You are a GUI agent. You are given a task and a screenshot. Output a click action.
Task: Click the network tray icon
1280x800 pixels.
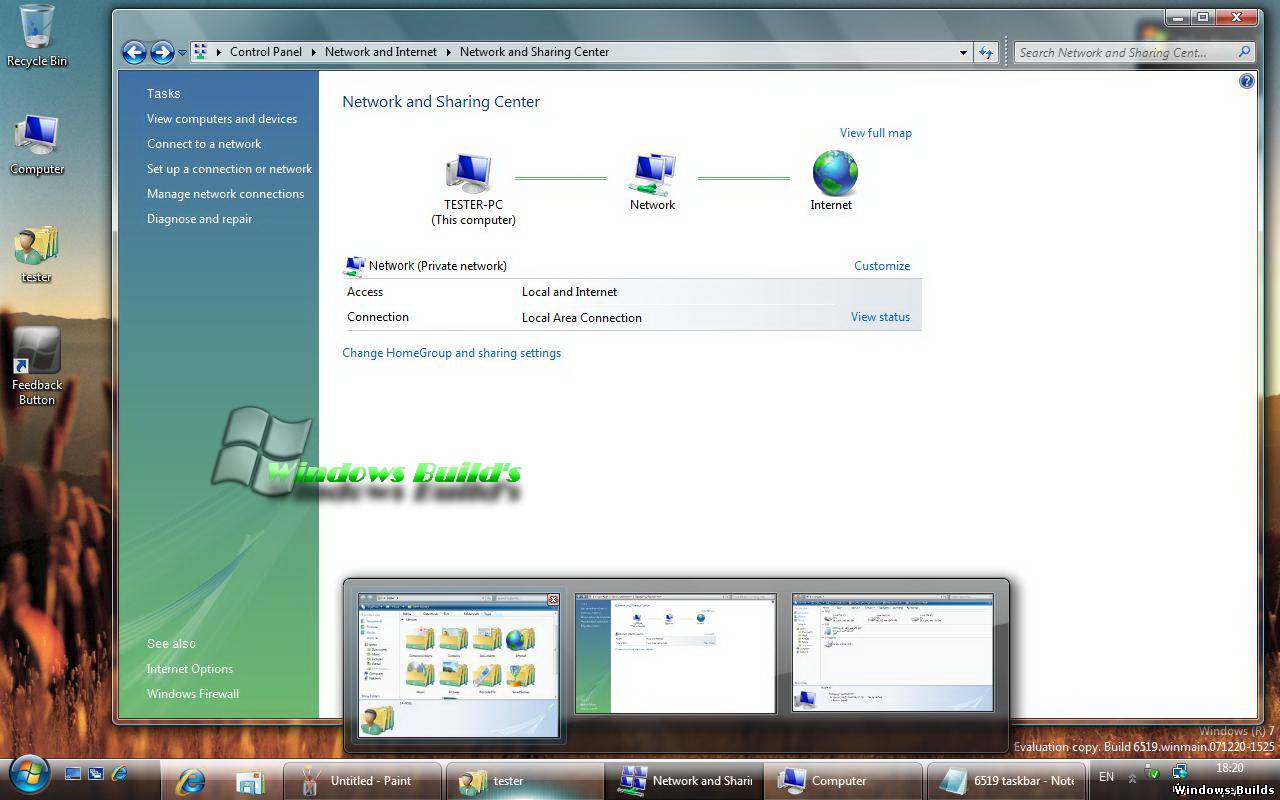1179,772
